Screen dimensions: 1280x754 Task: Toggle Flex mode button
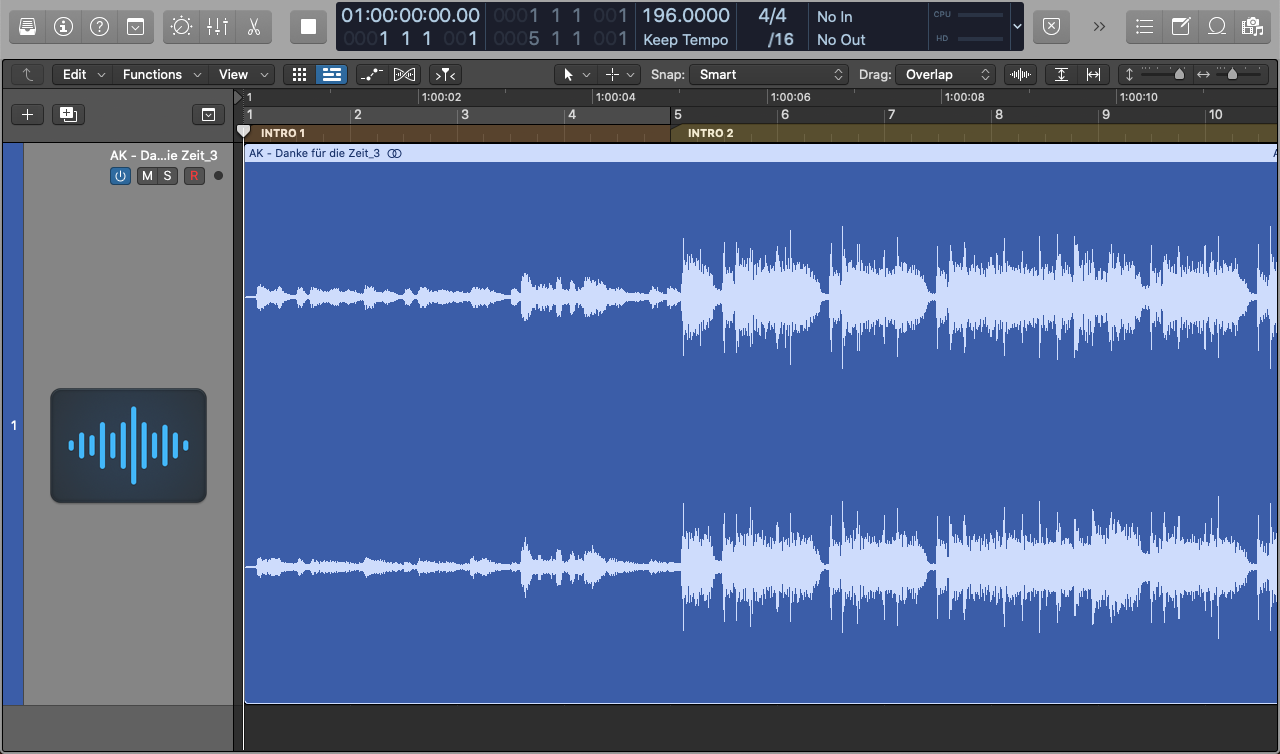point(404,74)
